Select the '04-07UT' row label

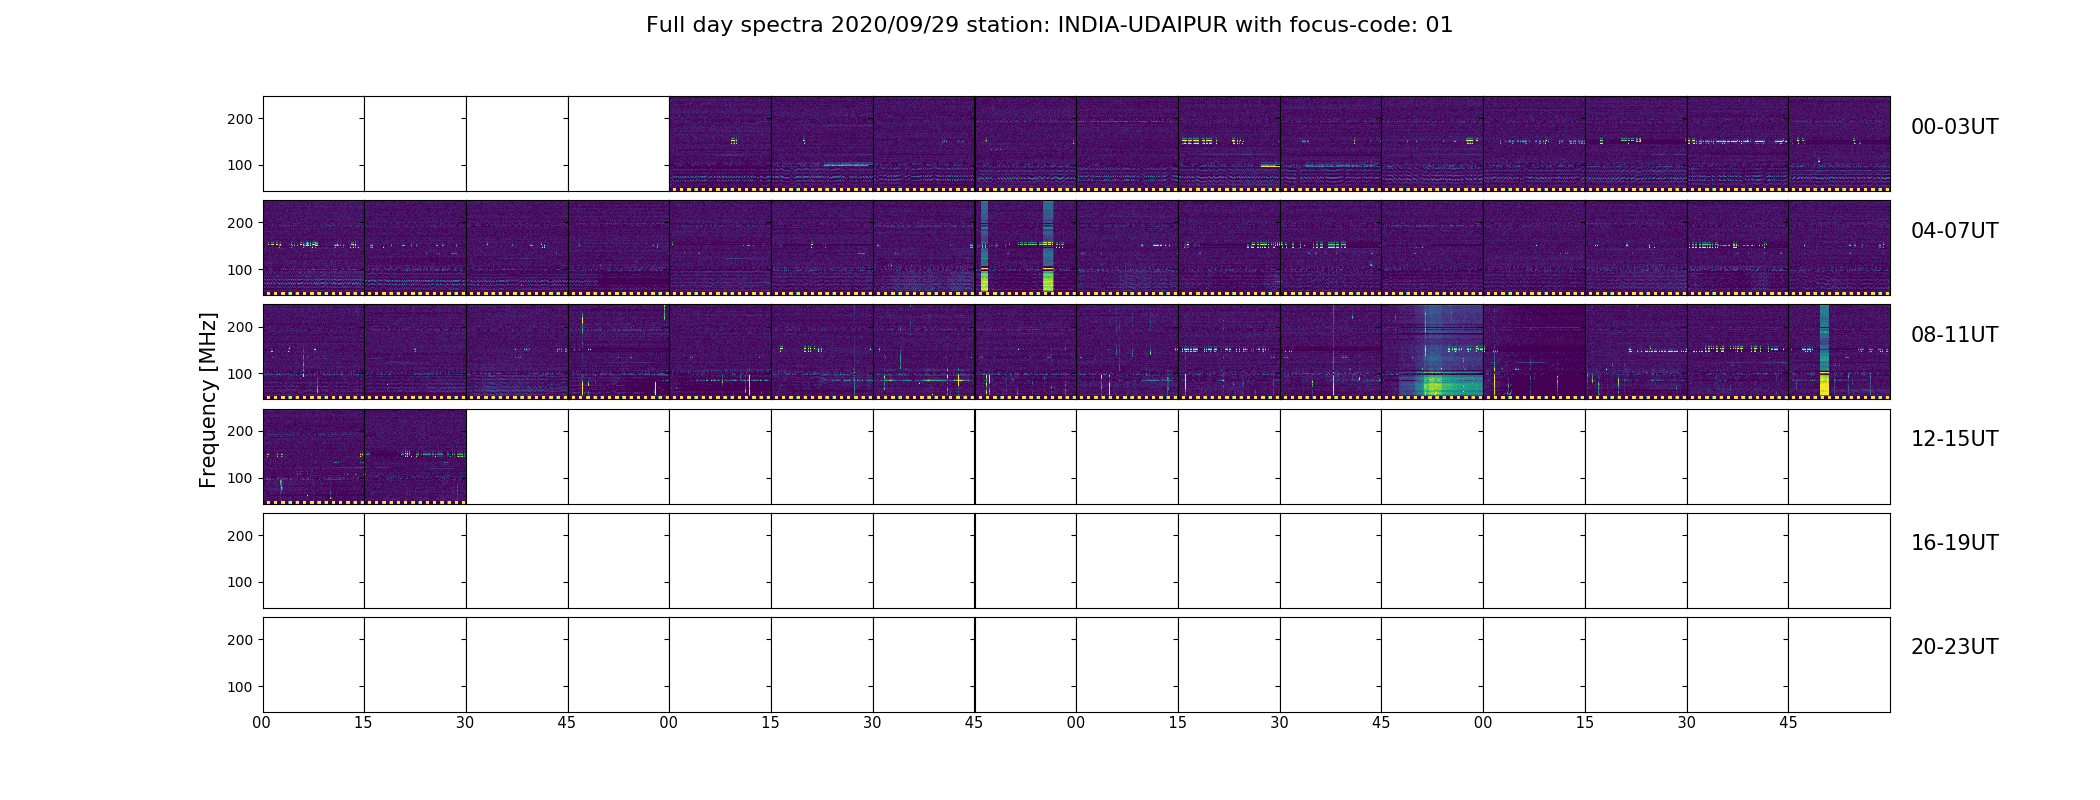[x=1954, y=231]
